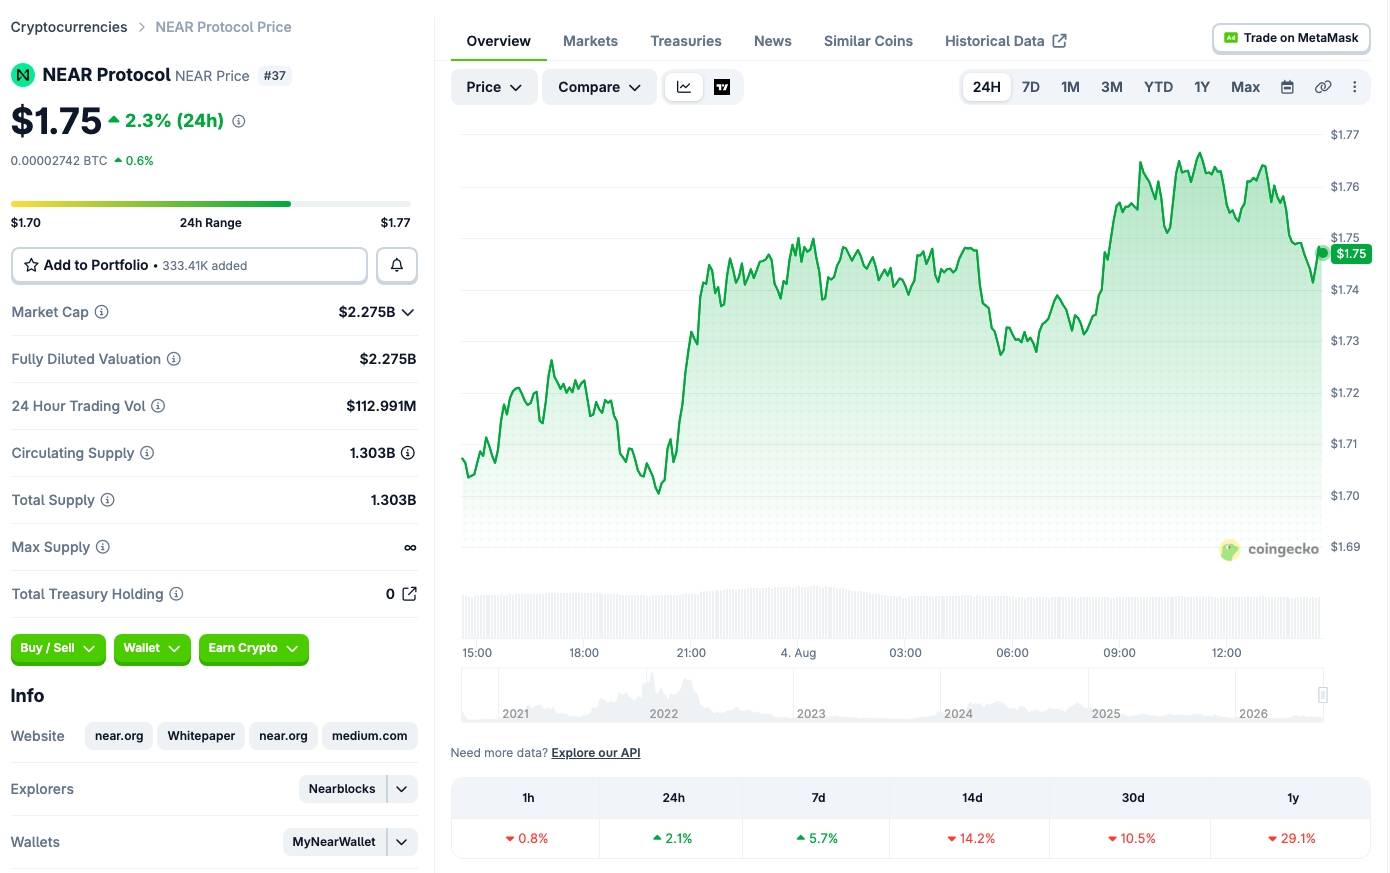Open the chart options three-dot menu
Screen dimensions: 1390x873
tap(1355, 87)
